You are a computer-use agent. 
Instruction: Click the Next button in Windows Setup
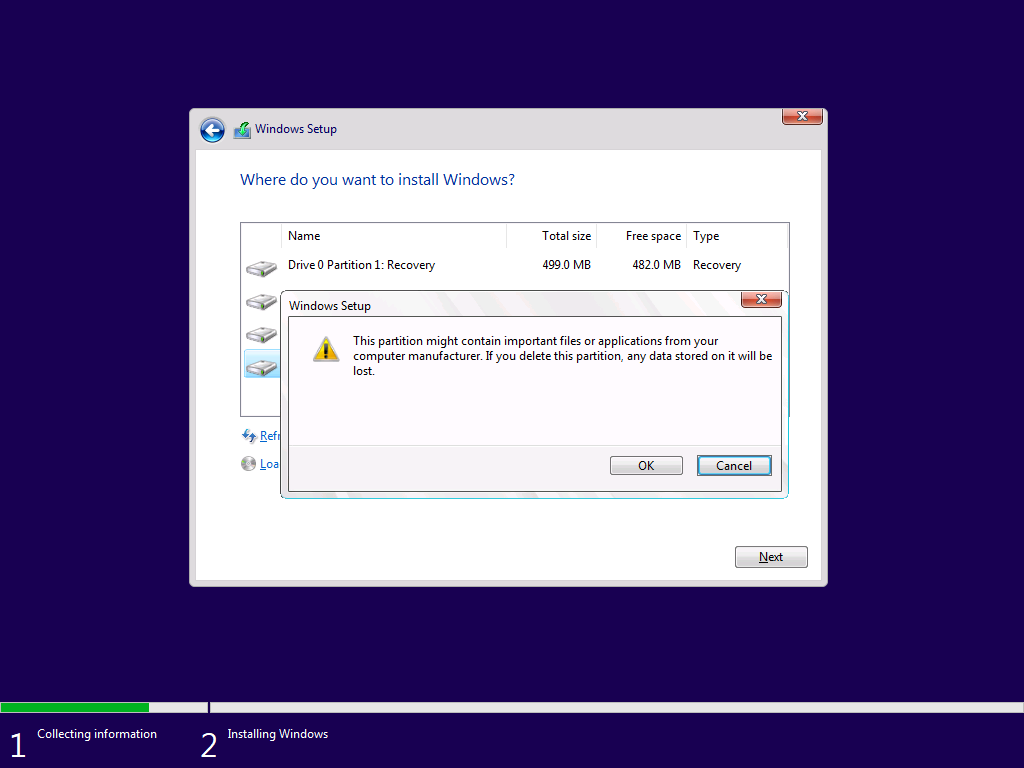pos(771,557)
